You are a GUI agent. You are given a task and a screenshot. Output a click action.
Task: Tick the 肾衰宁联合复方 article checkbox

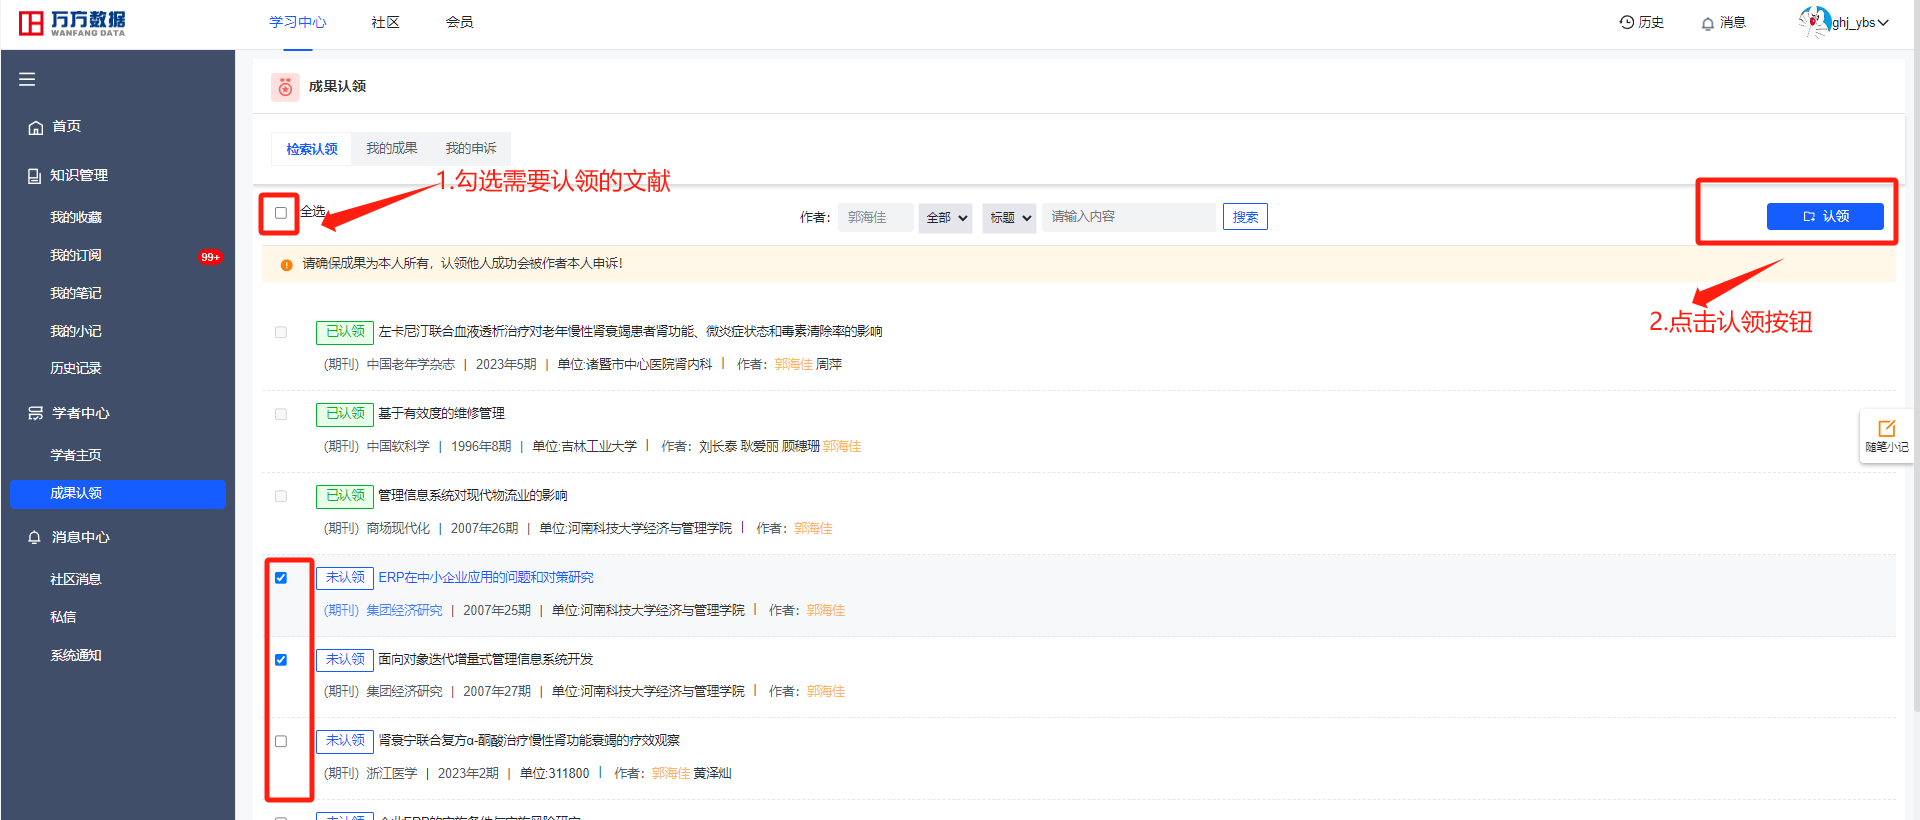pyautogui.click(x=281, y=741)
